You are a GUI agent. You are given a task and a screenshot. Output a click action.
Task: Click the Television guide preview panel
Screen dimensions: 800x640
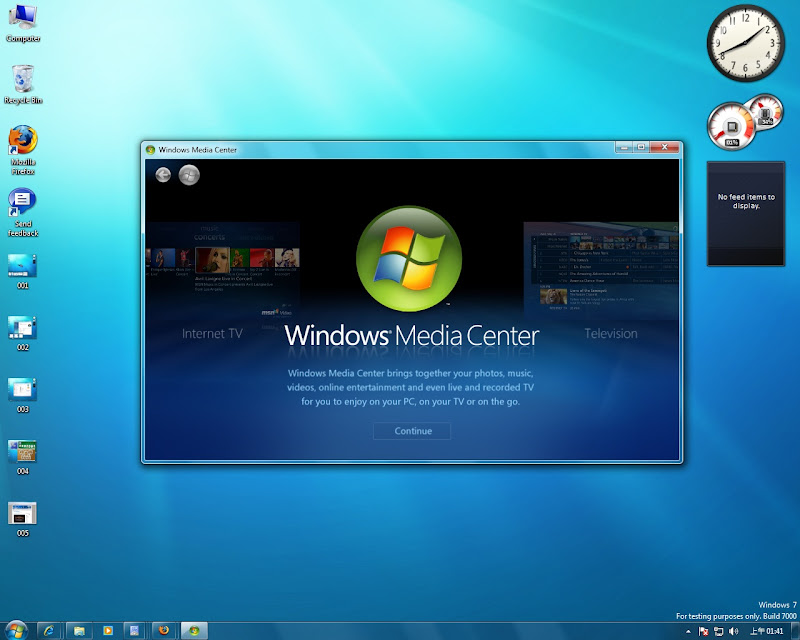[601, 270]
